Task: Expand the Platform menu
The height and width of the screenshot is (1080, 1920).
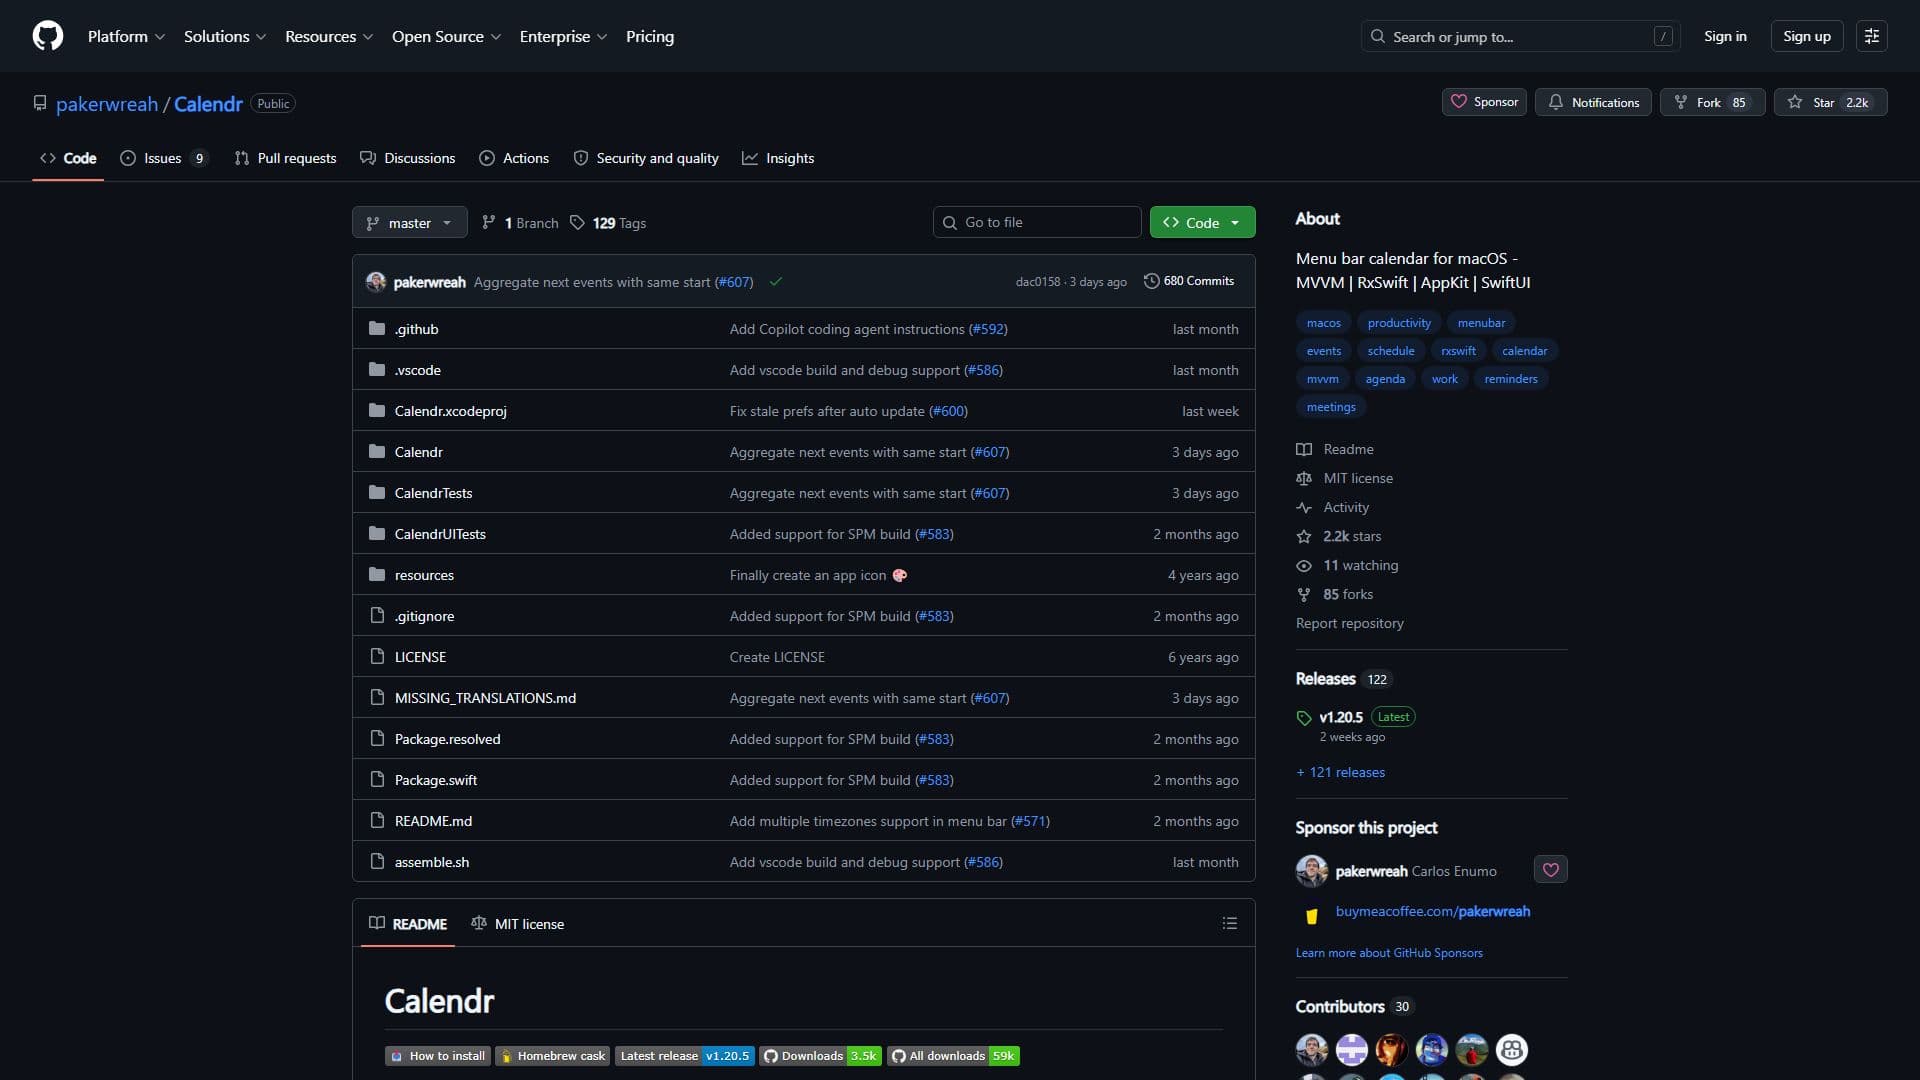Action: [126, 36]
